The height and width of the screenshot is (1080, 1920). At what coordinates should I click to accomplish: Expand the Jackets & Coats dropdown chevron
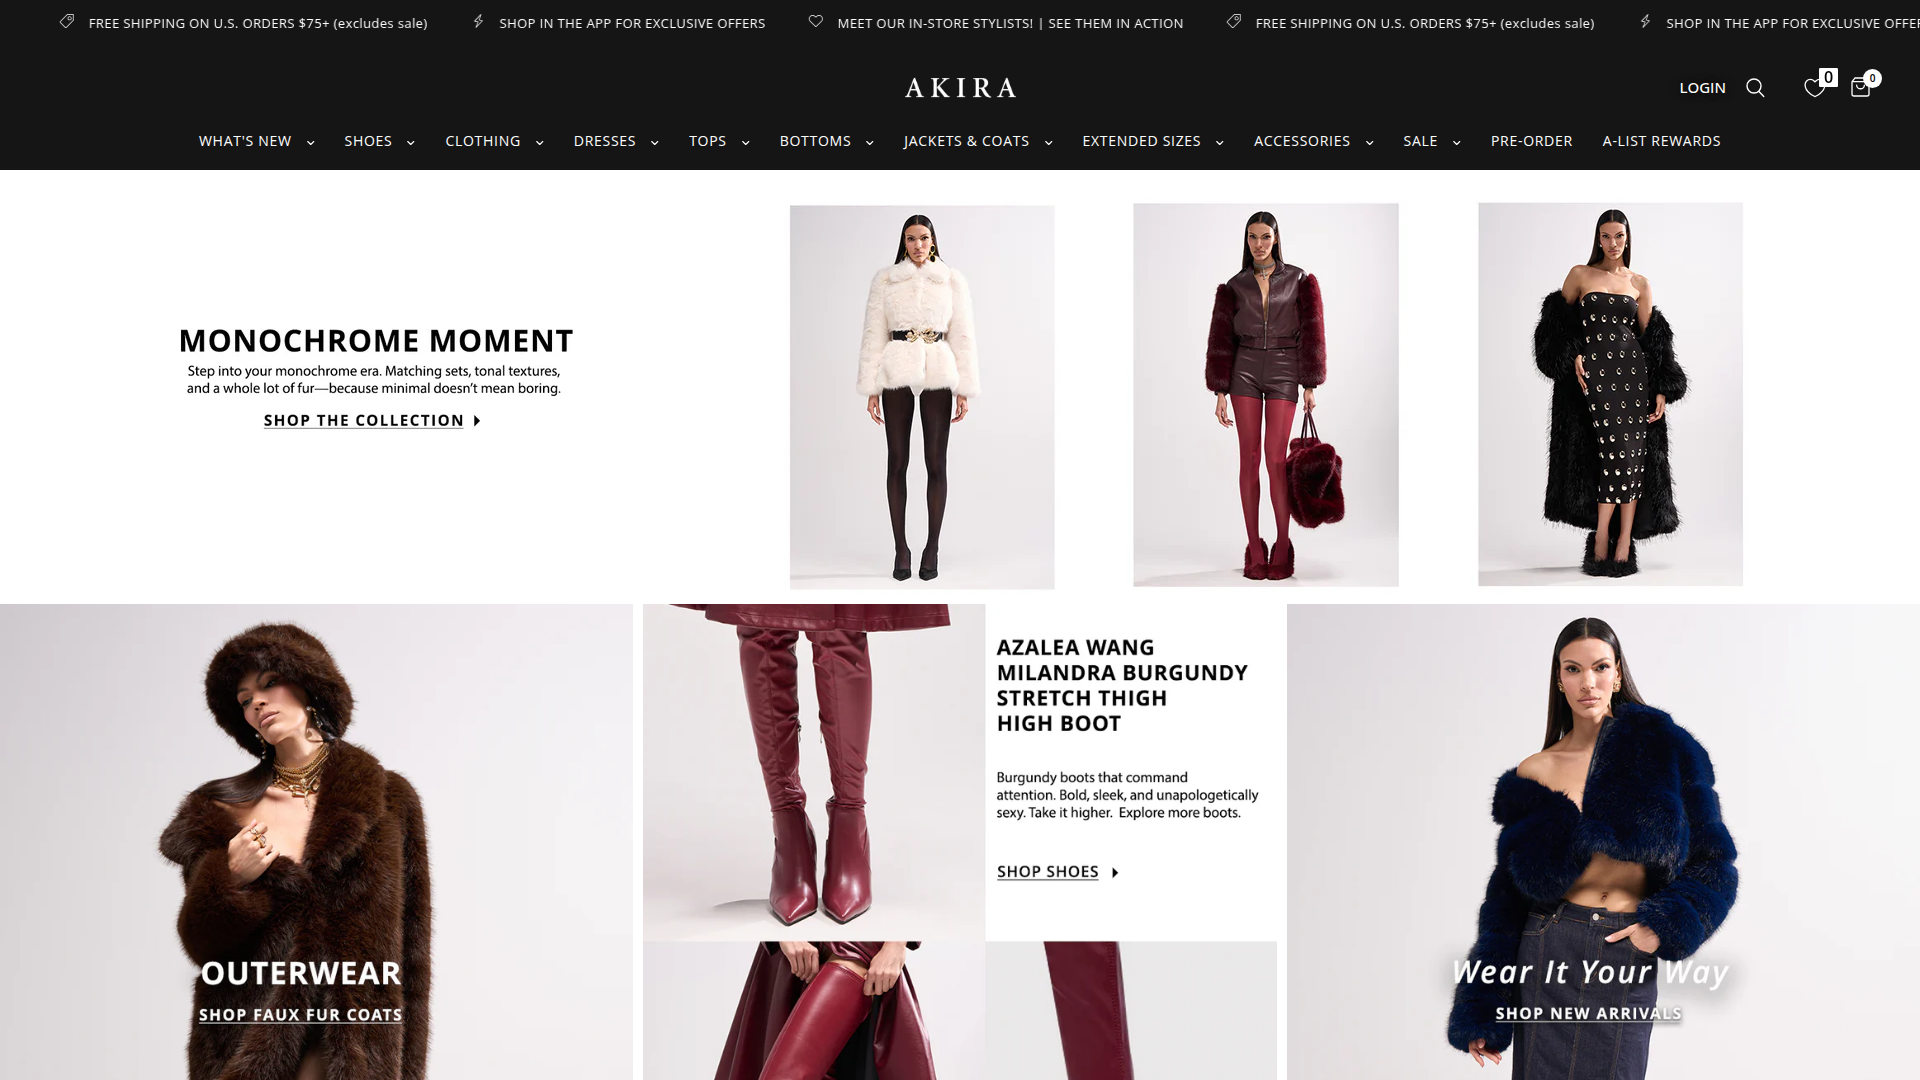click(x=1048, y=143)
